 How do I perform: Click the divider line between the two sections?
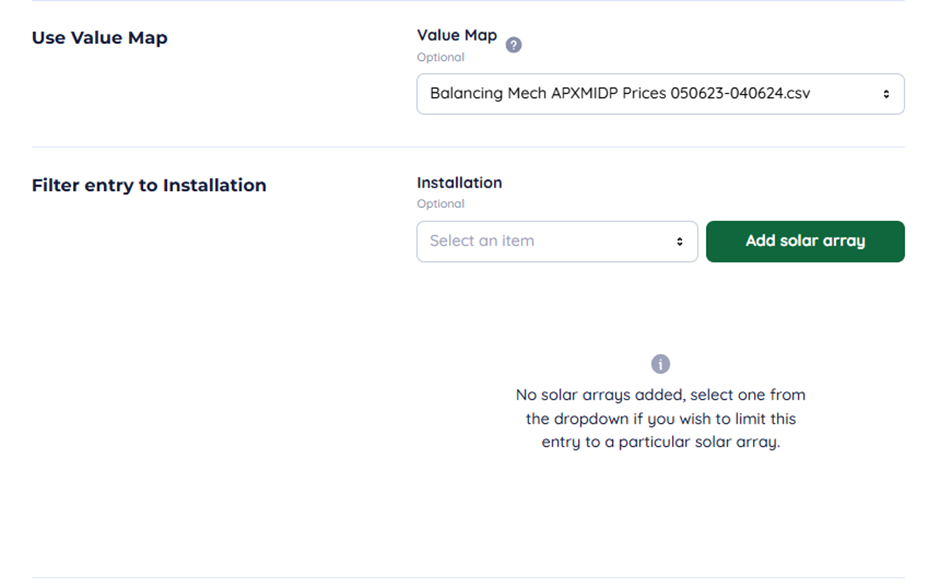[x=468, y=147]
